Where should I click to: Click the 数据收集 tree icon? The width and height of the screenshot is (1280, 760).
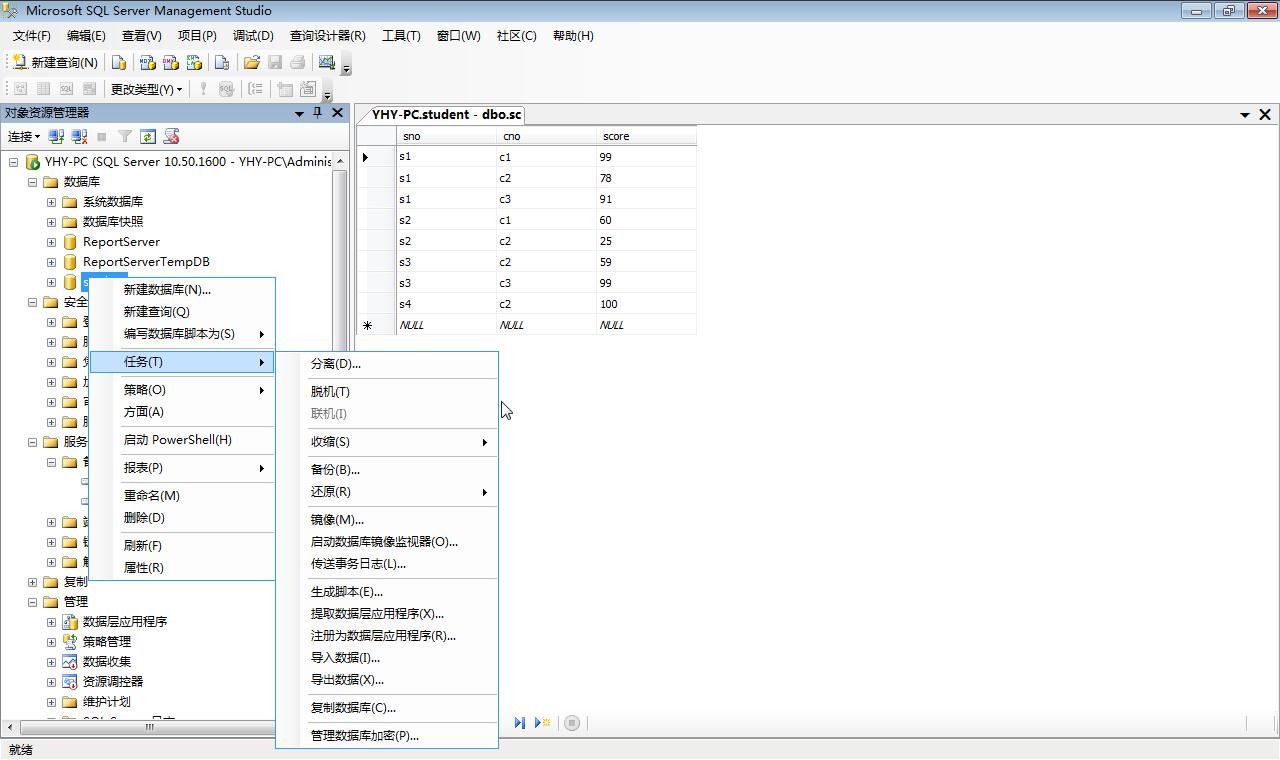[x=70, y=662]
